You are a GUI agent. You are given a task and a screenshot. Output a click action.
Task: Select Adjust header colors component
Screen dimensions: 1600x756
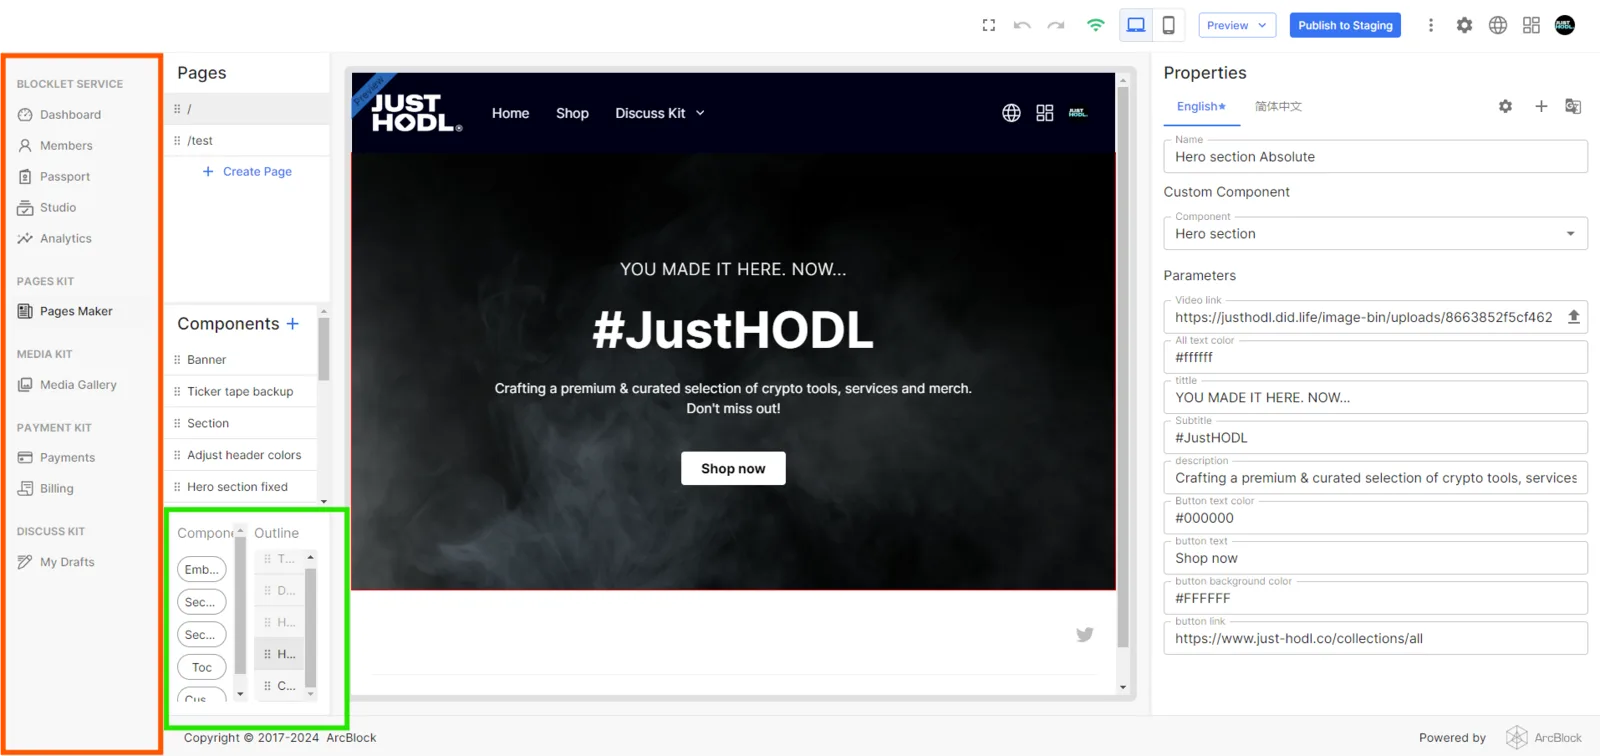tap(241, 455)
